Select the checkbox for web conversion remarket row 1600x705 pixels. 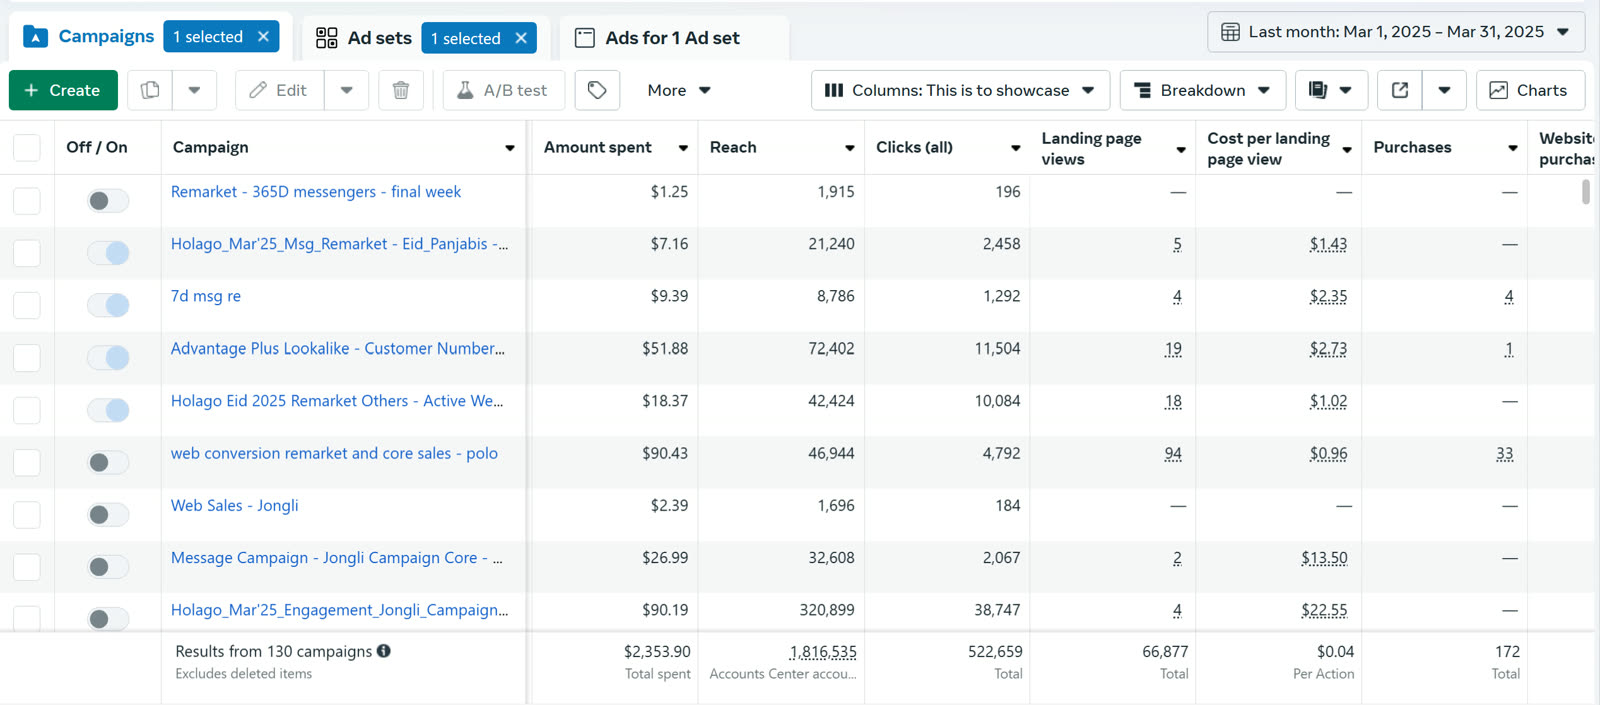pos(27,462)
